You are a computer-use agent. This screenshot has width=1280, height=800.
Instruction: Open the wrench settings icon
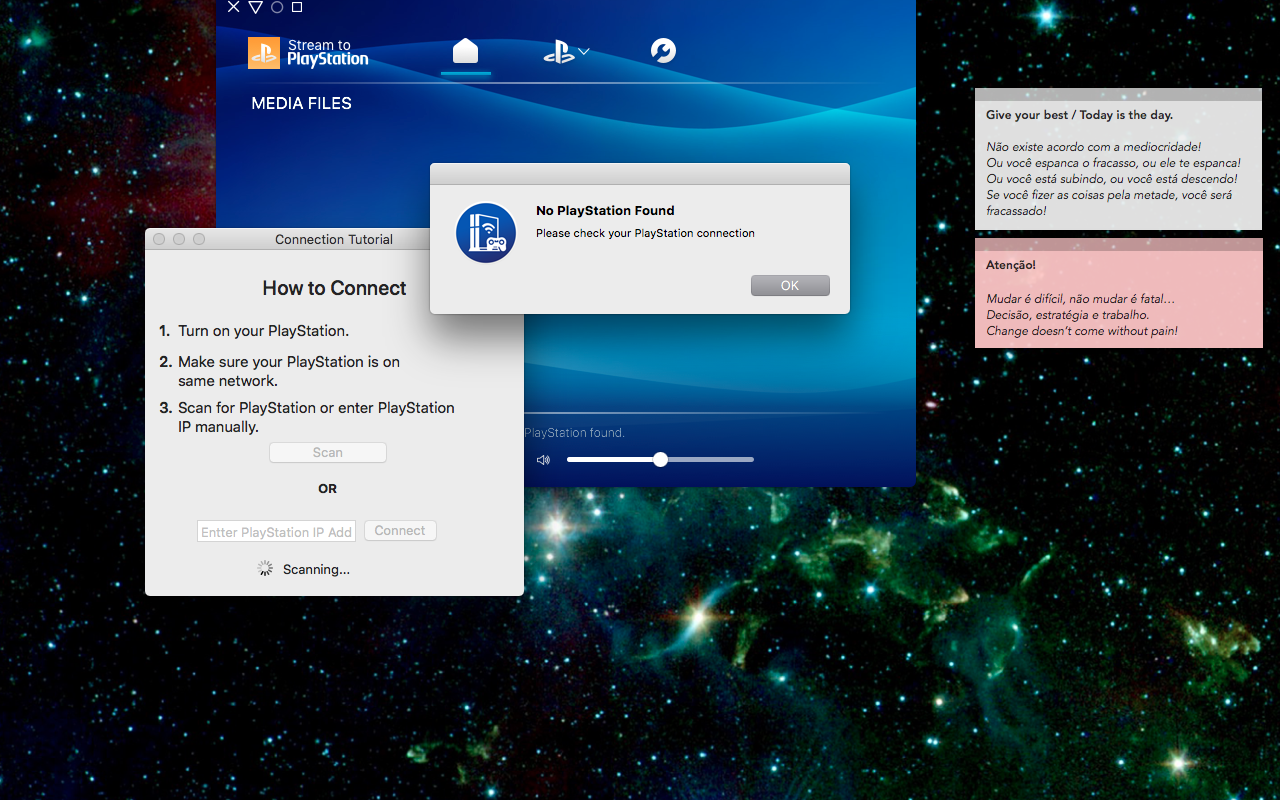click(x=663, y=51)
